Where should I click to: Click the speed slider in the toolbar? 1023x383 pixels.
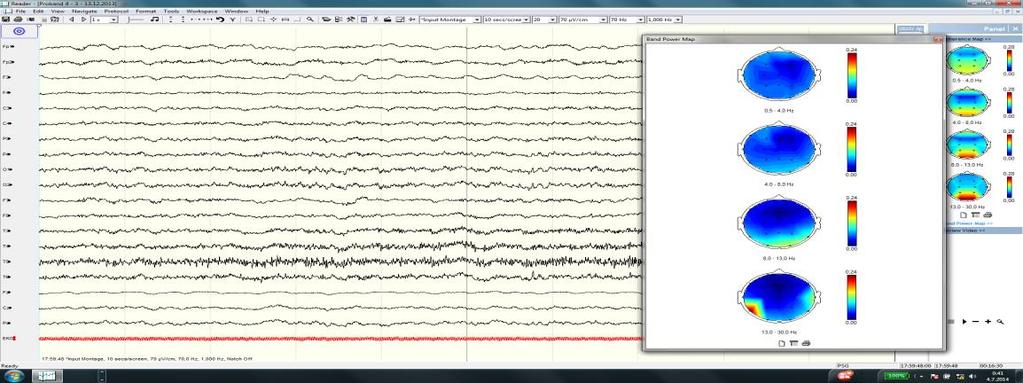pyautogui.click(x=137, y=20)
